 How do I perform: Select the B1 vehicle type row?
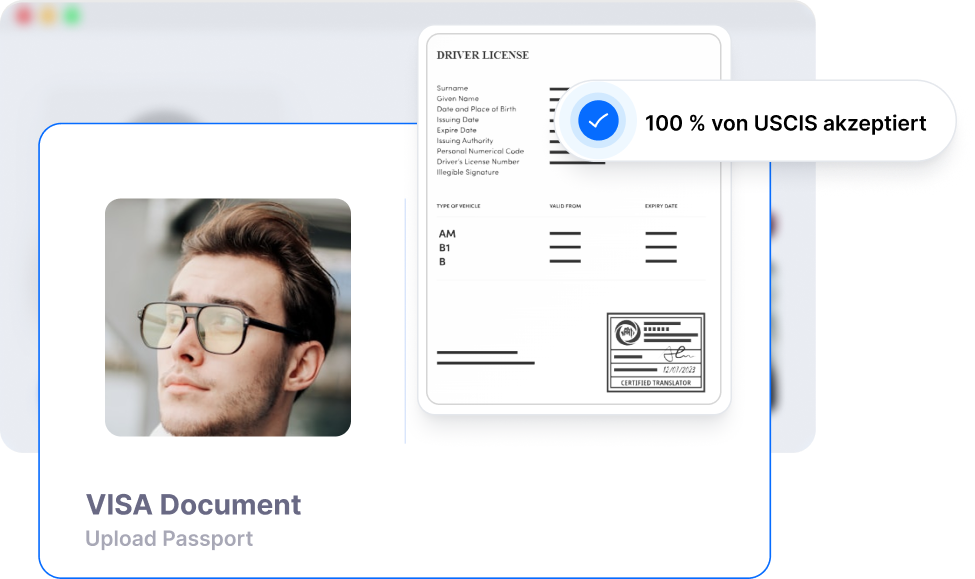point(445,247)
